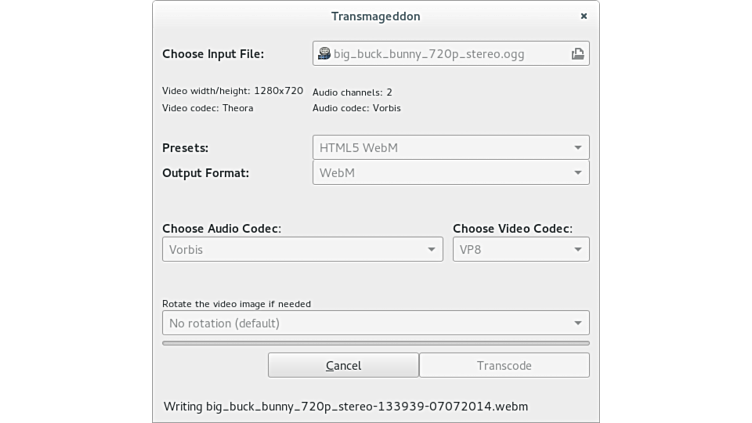Click the Output Format dropdown arrow
This screenshot has height=423, width=752.
pos(577,173)
